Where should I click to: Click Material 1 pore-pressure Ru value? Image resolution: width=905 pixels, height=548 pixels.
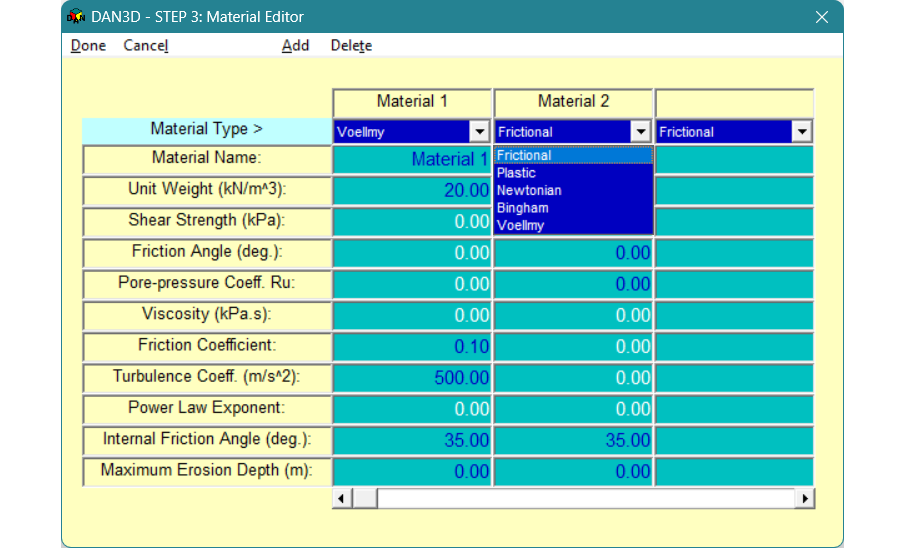click(412, 284)
